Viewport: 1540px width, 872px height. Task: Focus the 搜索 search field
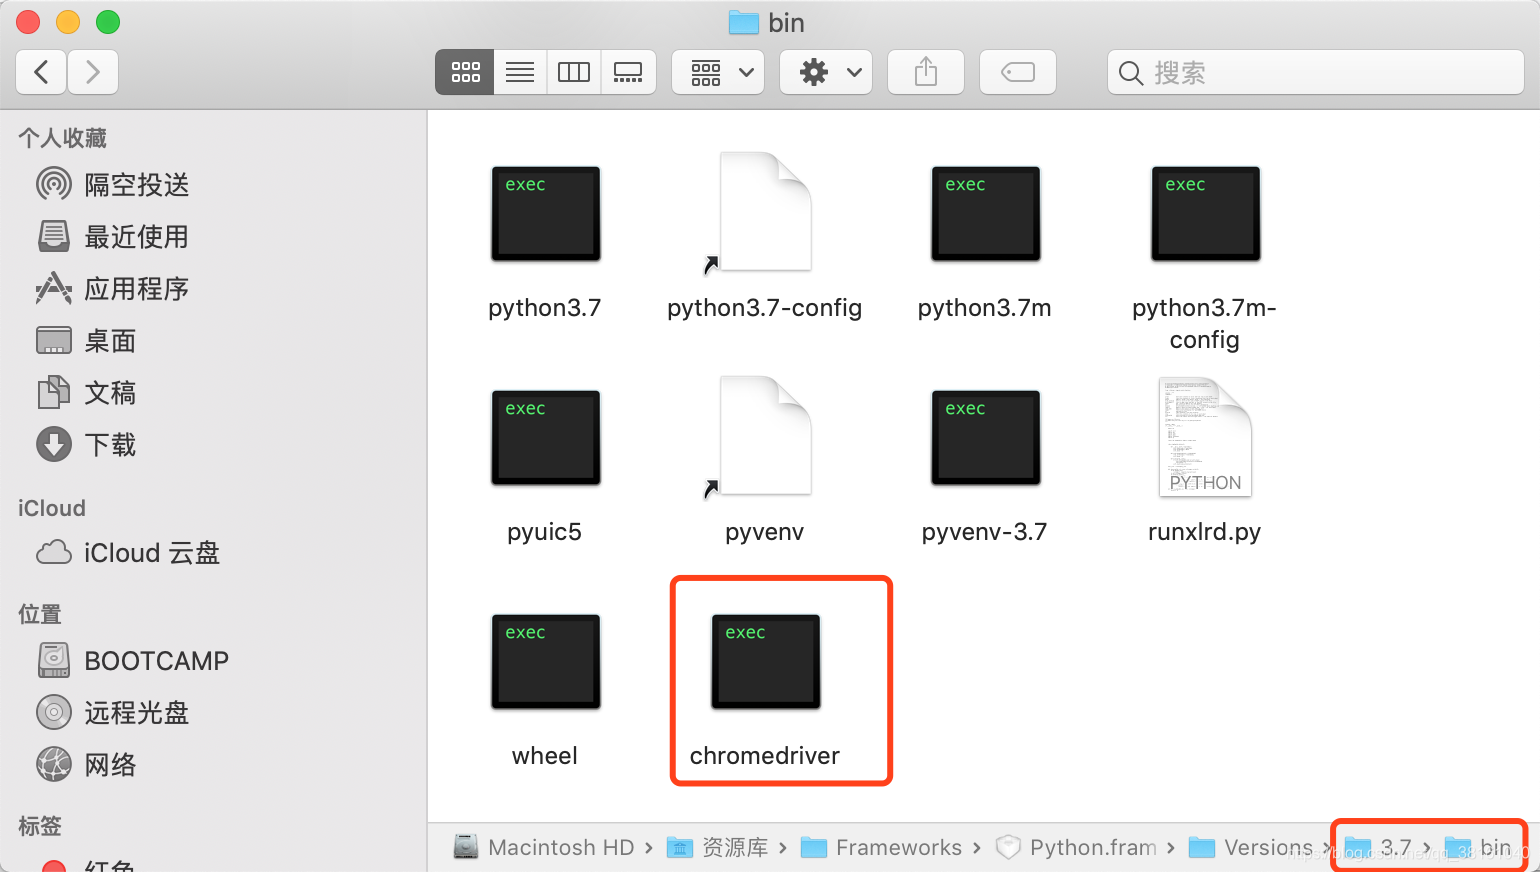(x=1316, y=72)
